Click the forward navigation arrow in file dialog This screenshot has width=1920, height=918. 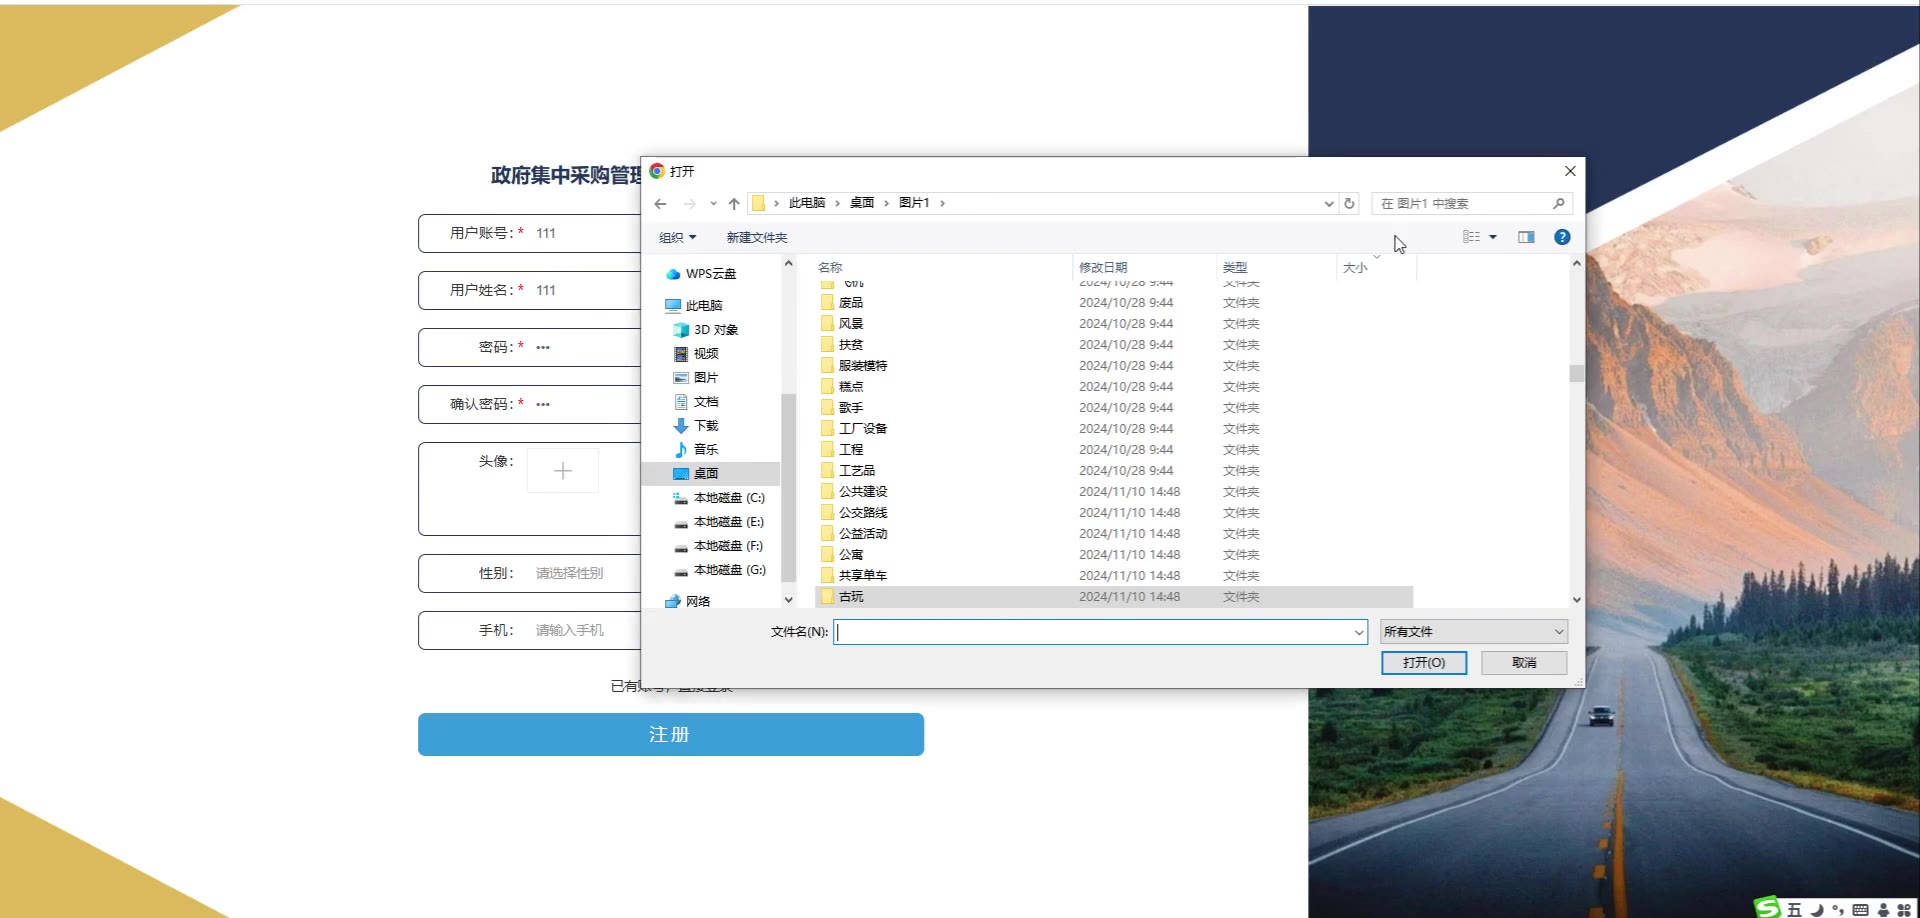click(x=689, y=204)
